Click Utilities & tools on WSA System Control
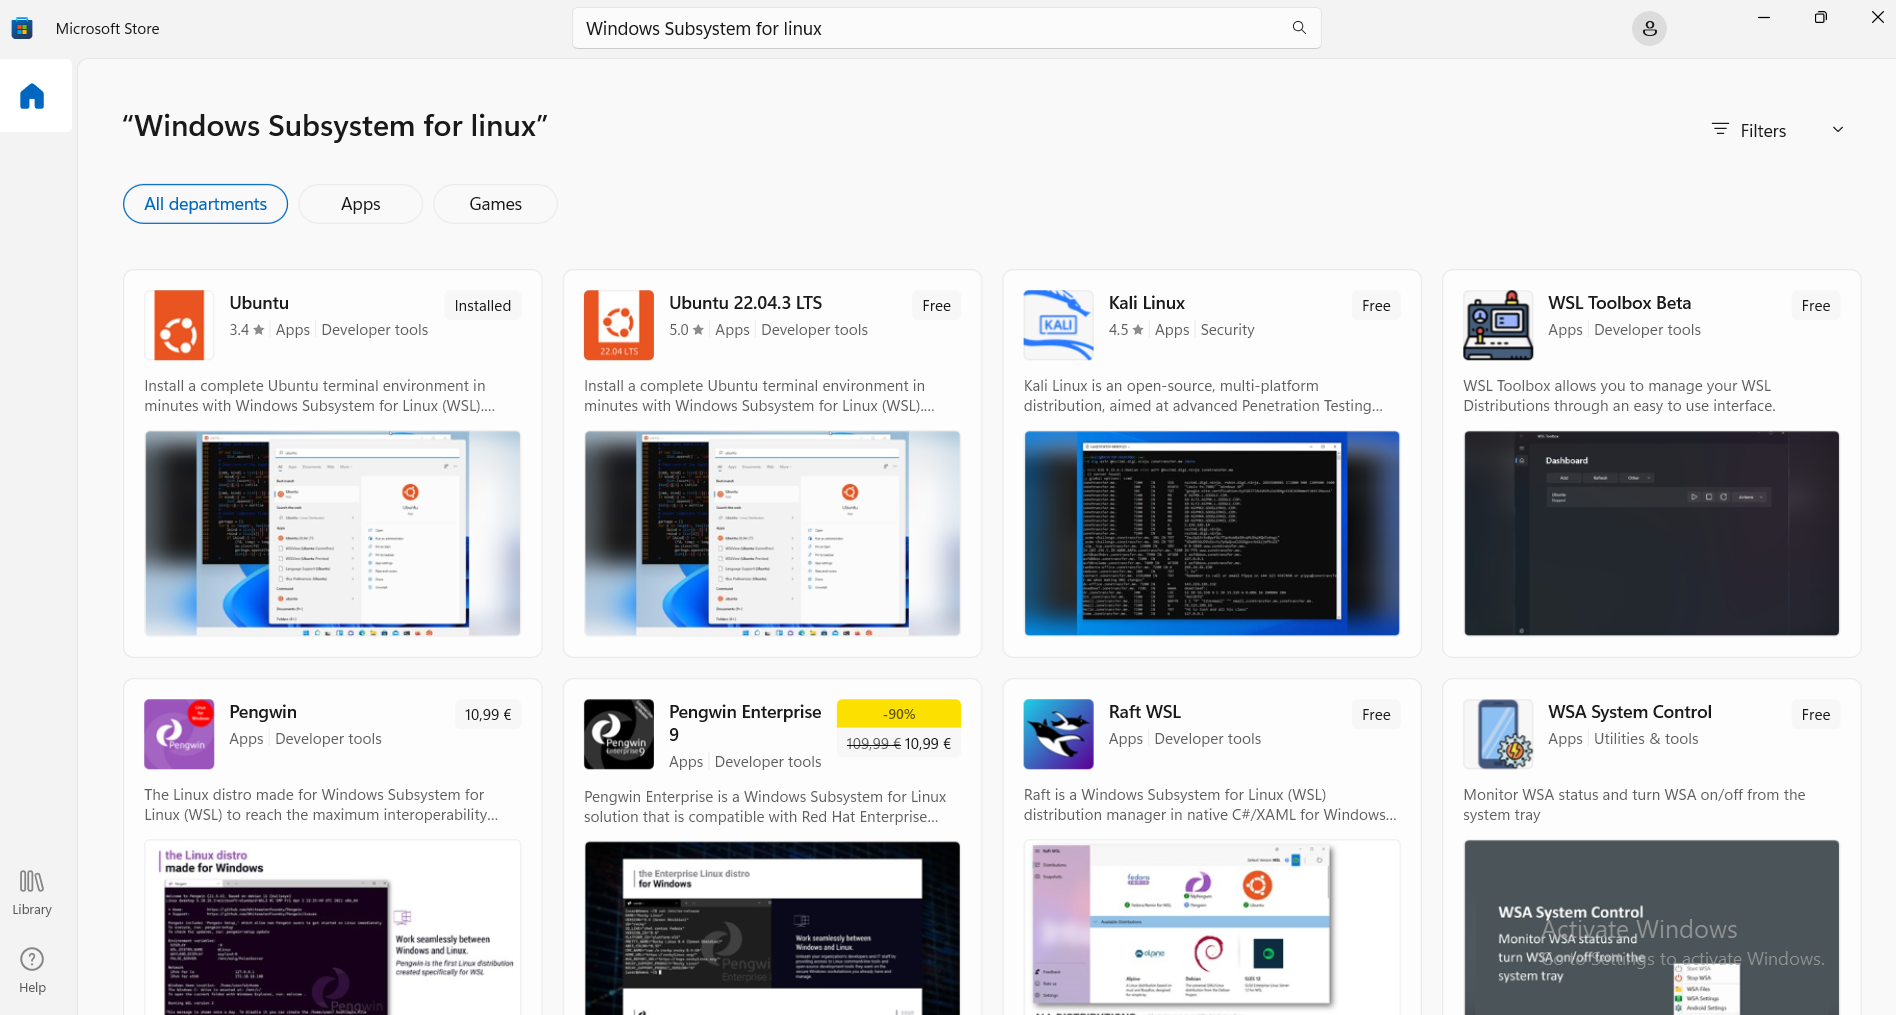The width and height of the screenshot is (1896, 1015). 1646,739
